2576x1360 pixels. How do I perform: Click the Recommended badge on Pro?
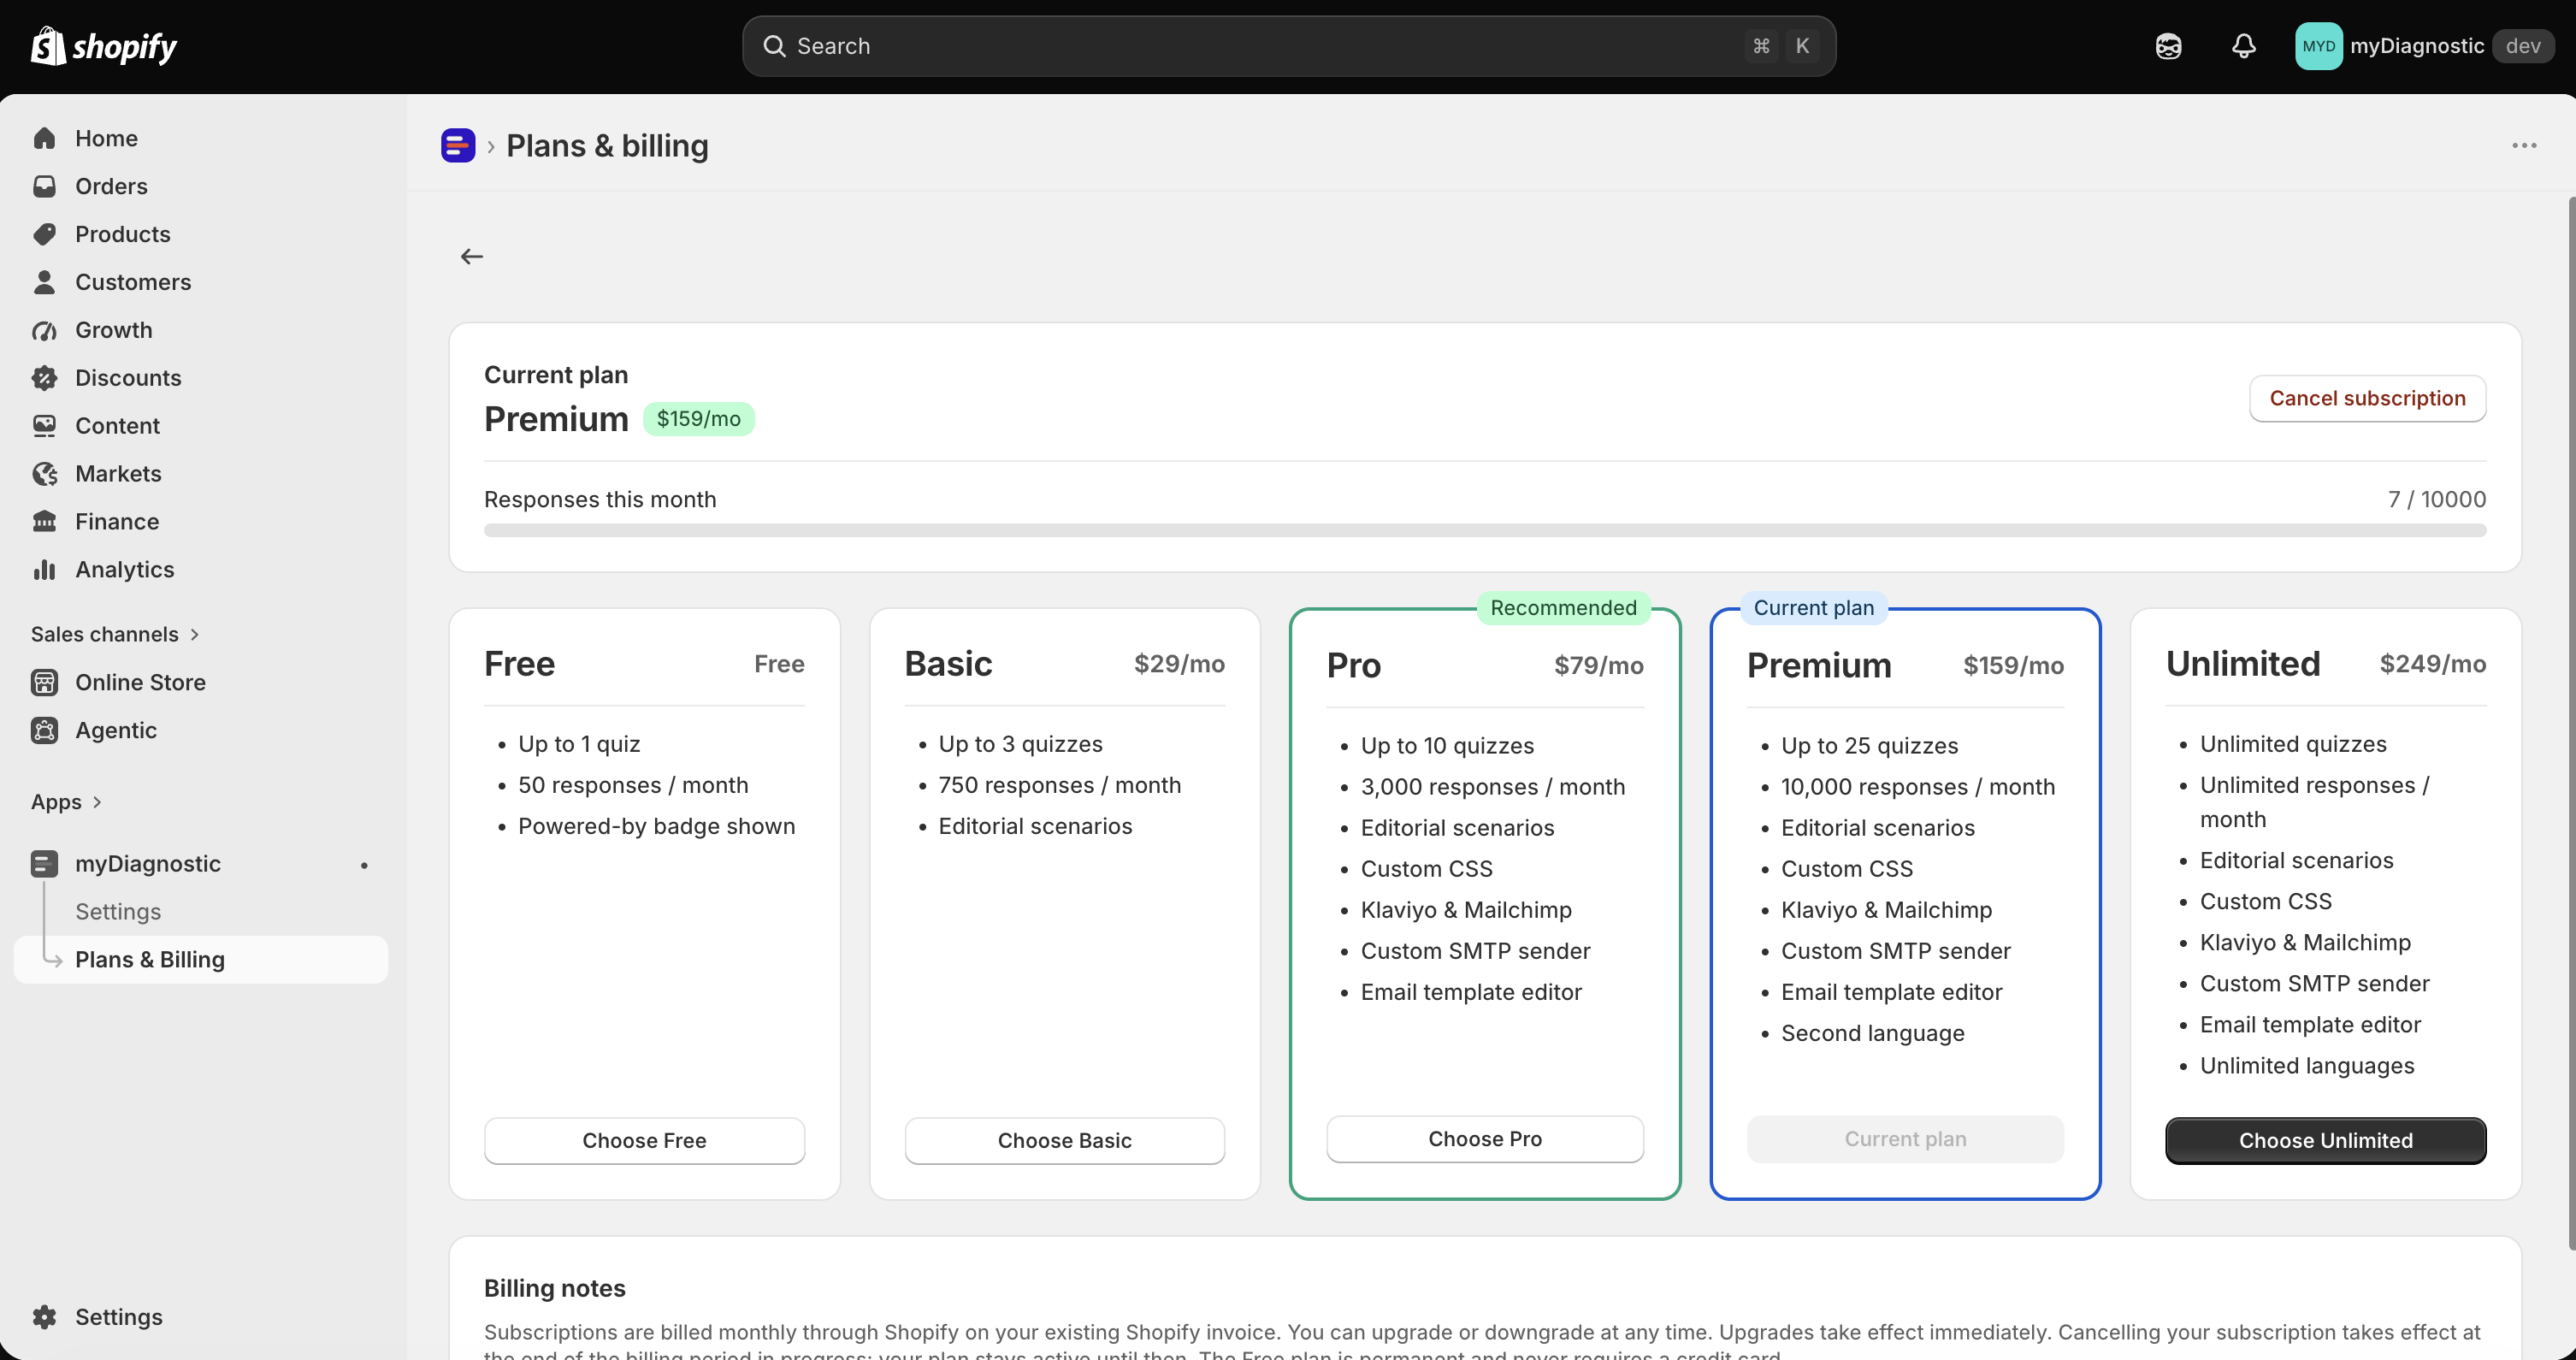pos(1563,608)
